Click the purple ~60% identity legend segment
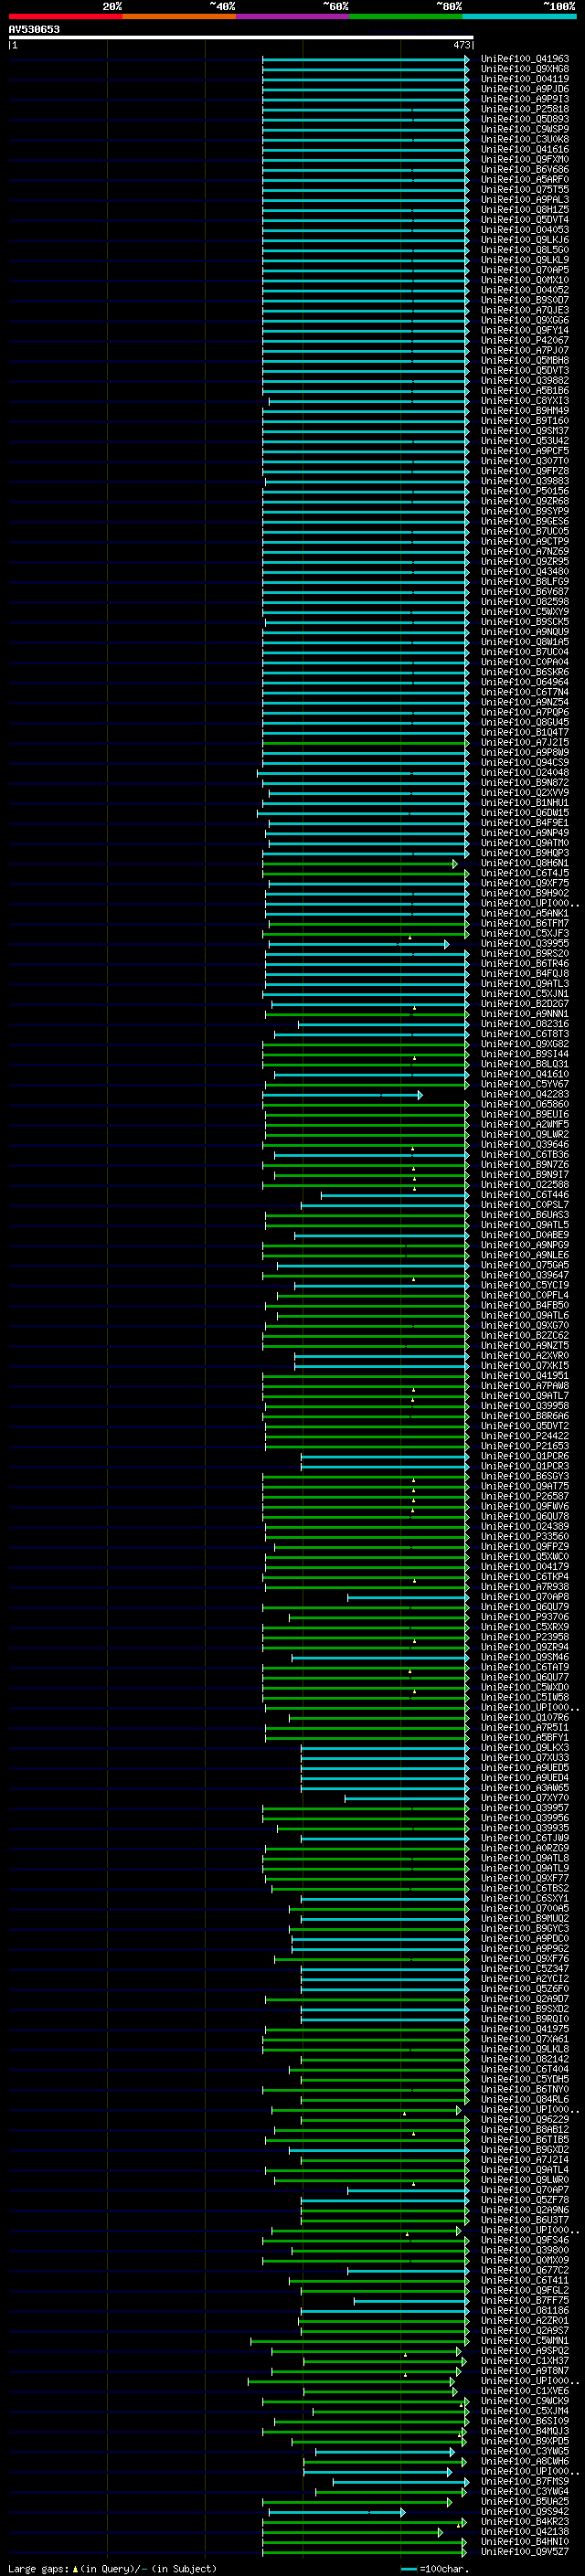Viewport: 585px width, 2576px height. 292,16
